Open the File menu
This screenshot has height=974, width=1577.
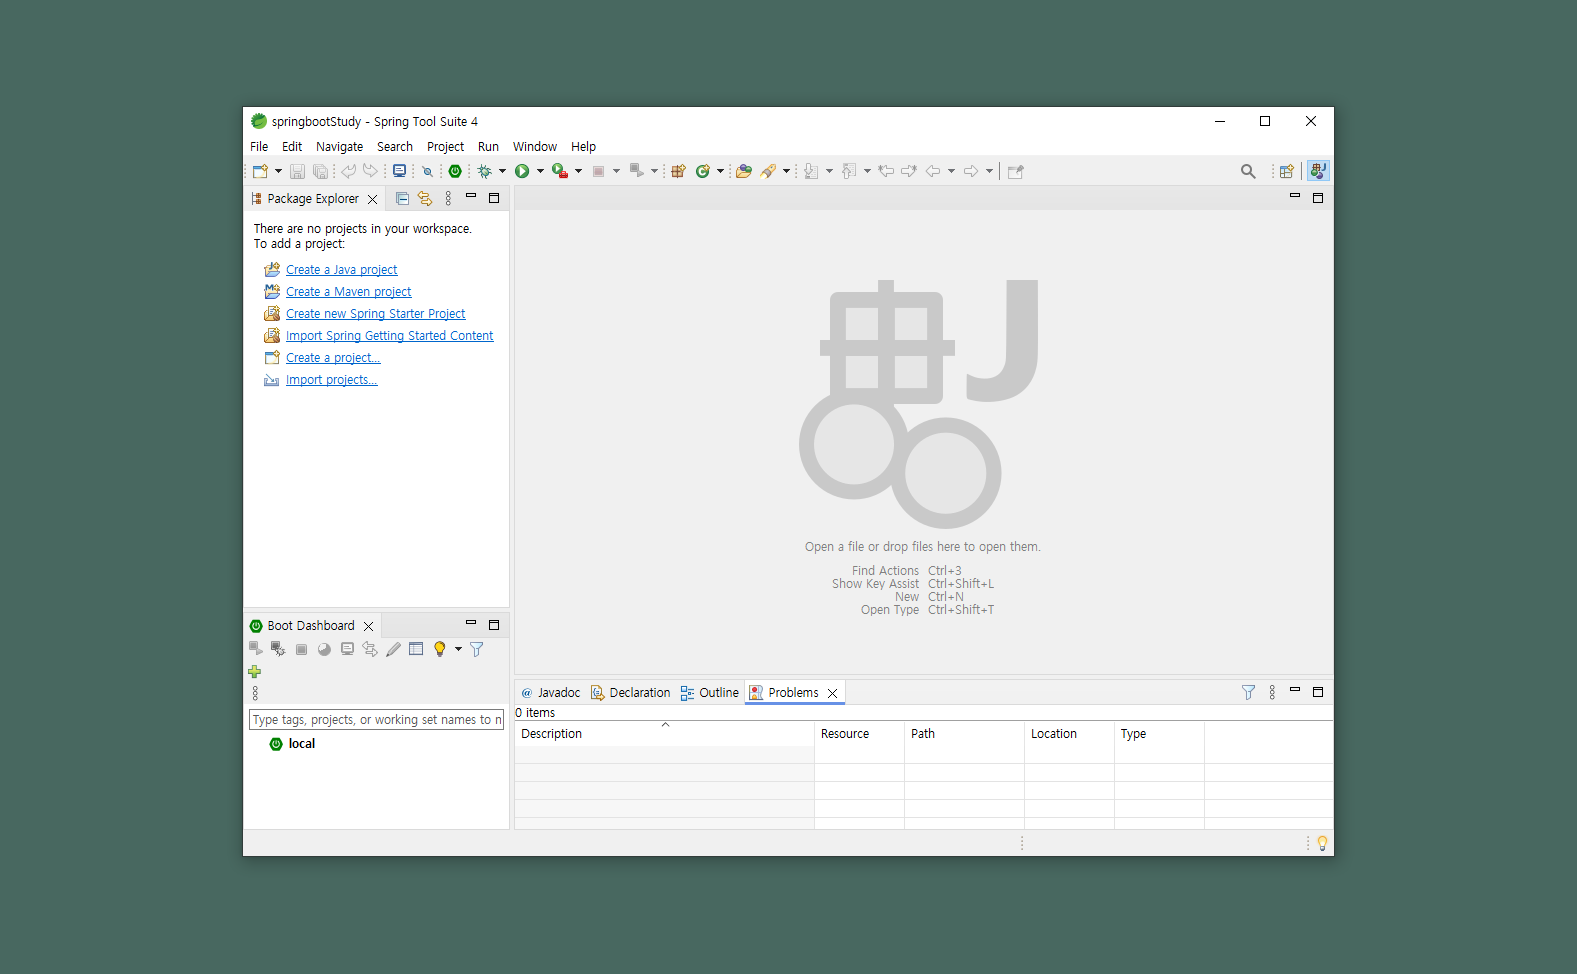tap(259, 146)
